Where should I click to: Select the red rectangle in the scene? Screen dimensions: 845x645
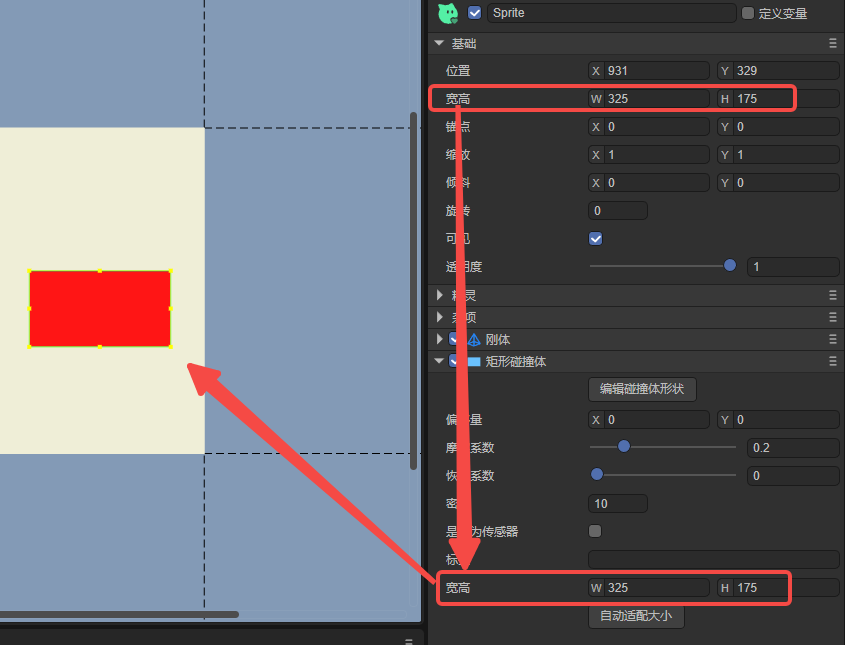point(100,308)
